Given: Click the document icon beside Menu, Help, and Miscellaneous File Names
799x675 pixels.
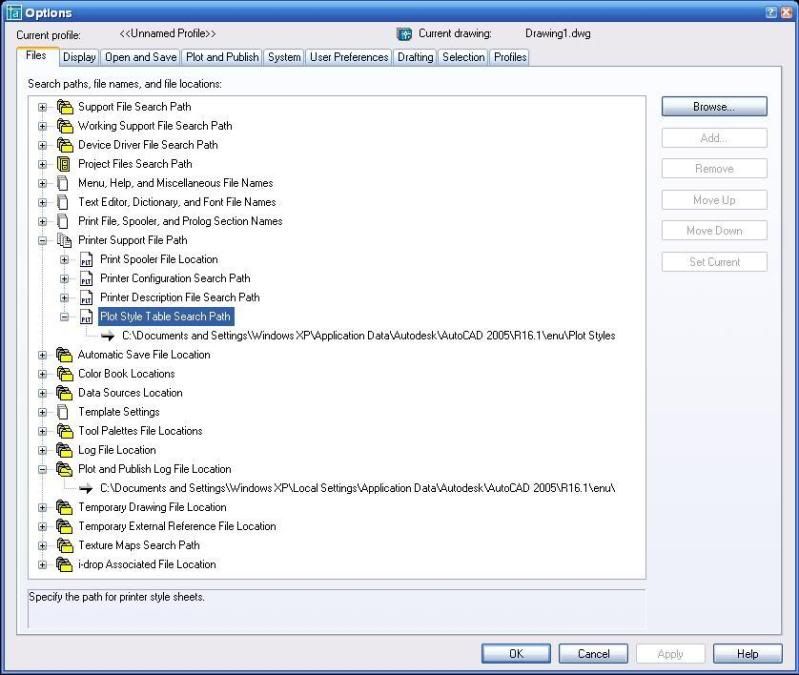Looking at the screenshot, I should [x=63, y=183].
